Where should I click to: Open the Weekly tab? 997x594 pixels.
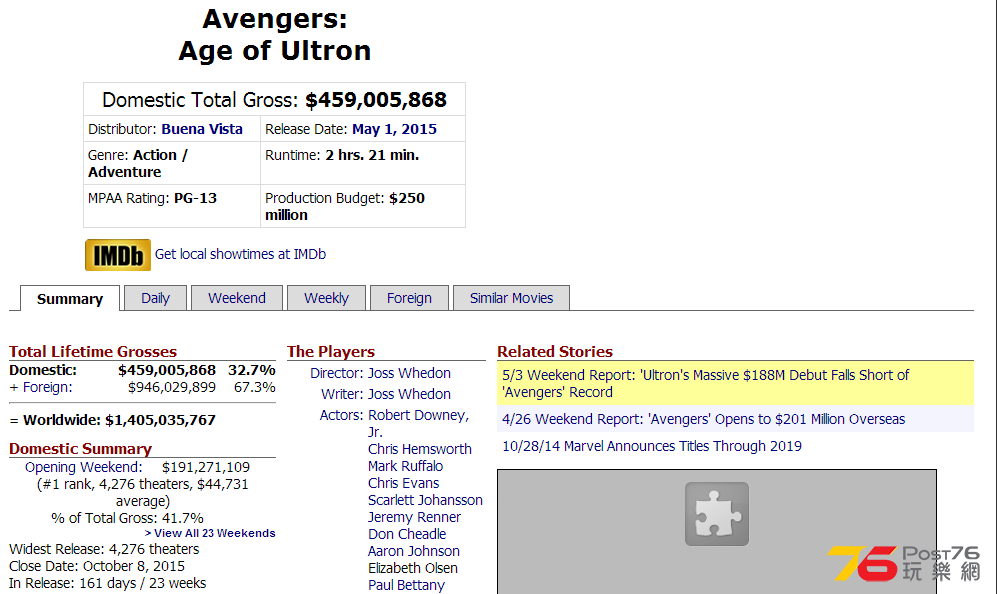[326, 298]
